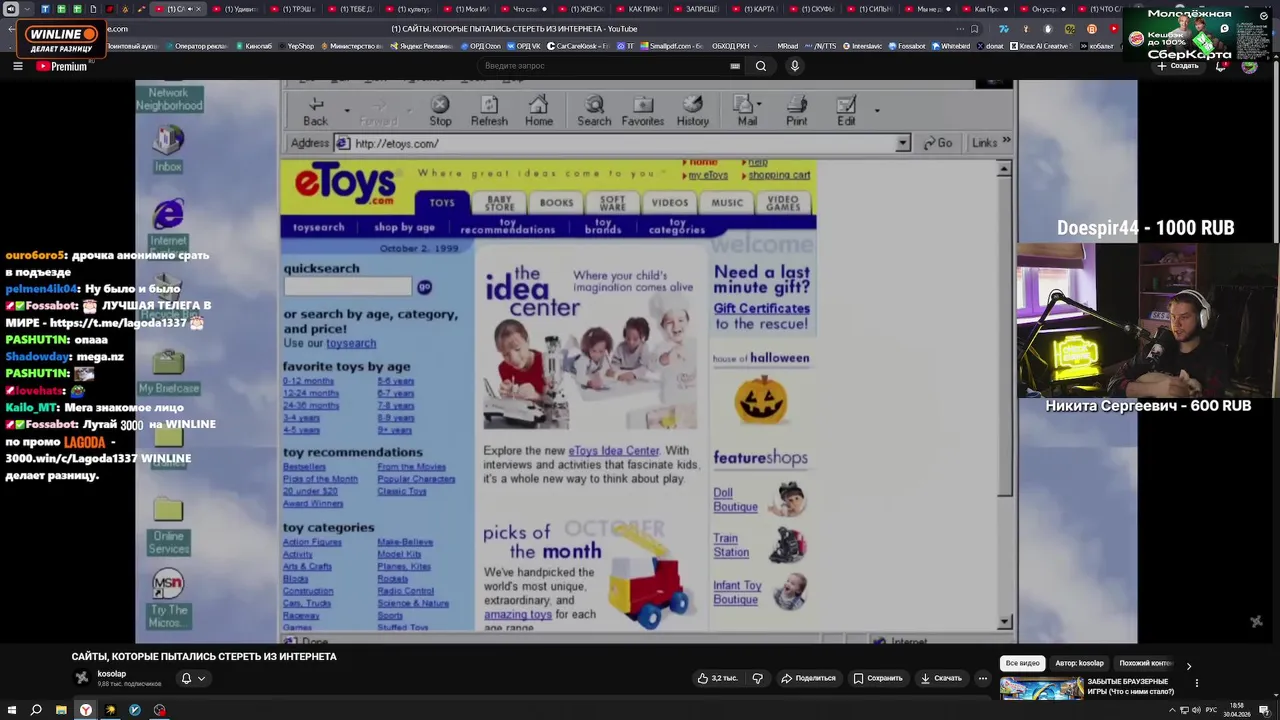Click the History icon in the old browser
This screenshot has height=720, width=1280.
pyautogui.click(x=692, y=111)
